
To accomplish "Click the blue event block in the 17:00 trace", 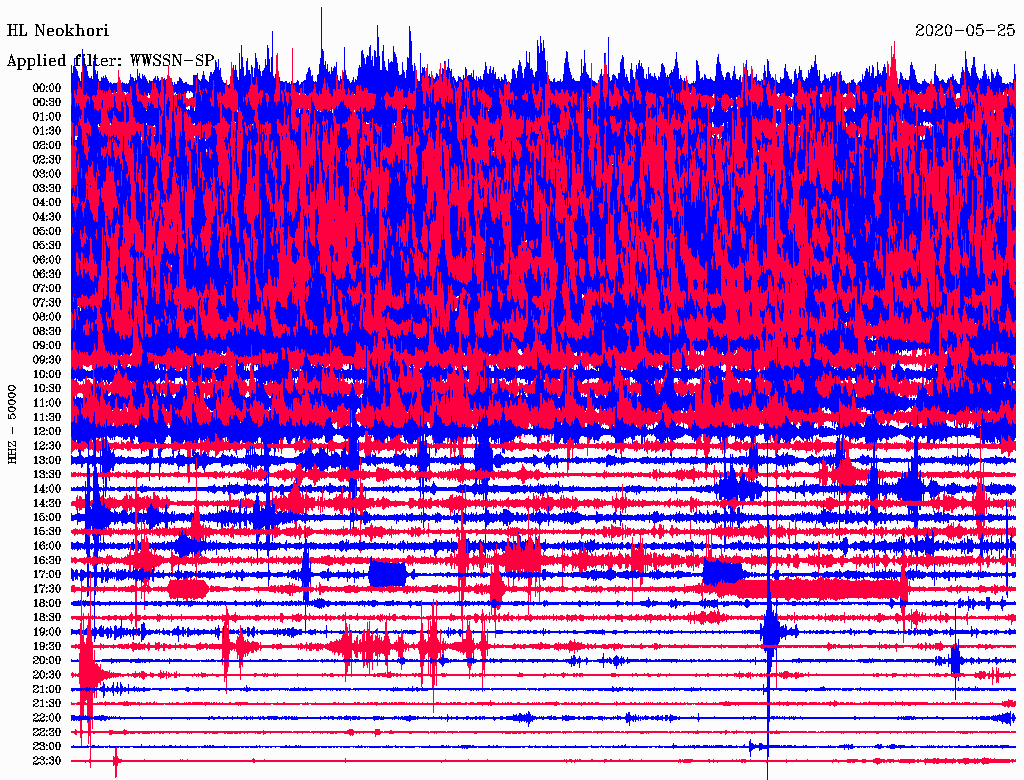I will (387, 574).
